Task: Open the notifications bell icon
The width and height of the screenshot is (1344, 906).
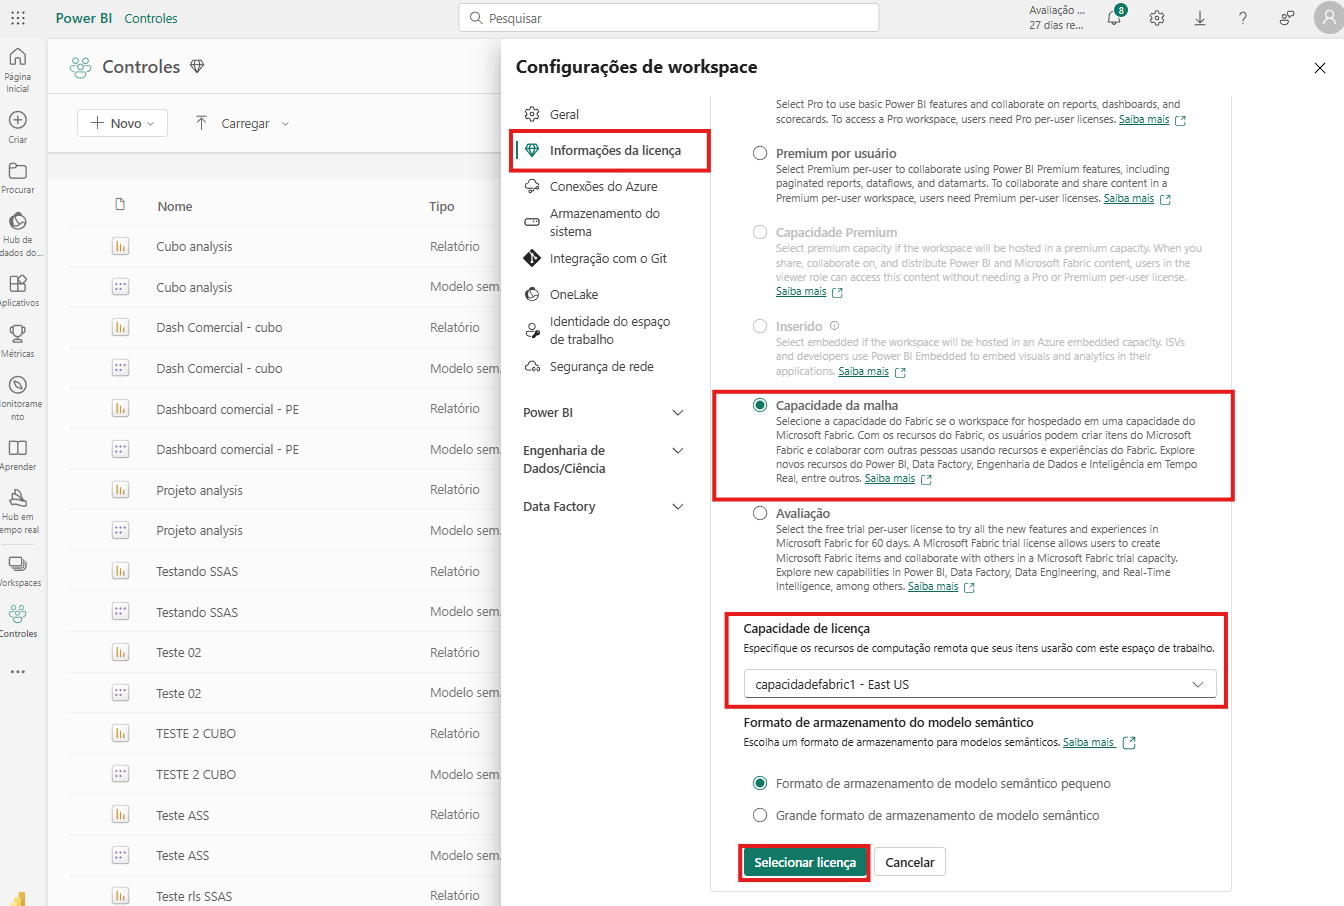Action: (x=1114, y=18)
